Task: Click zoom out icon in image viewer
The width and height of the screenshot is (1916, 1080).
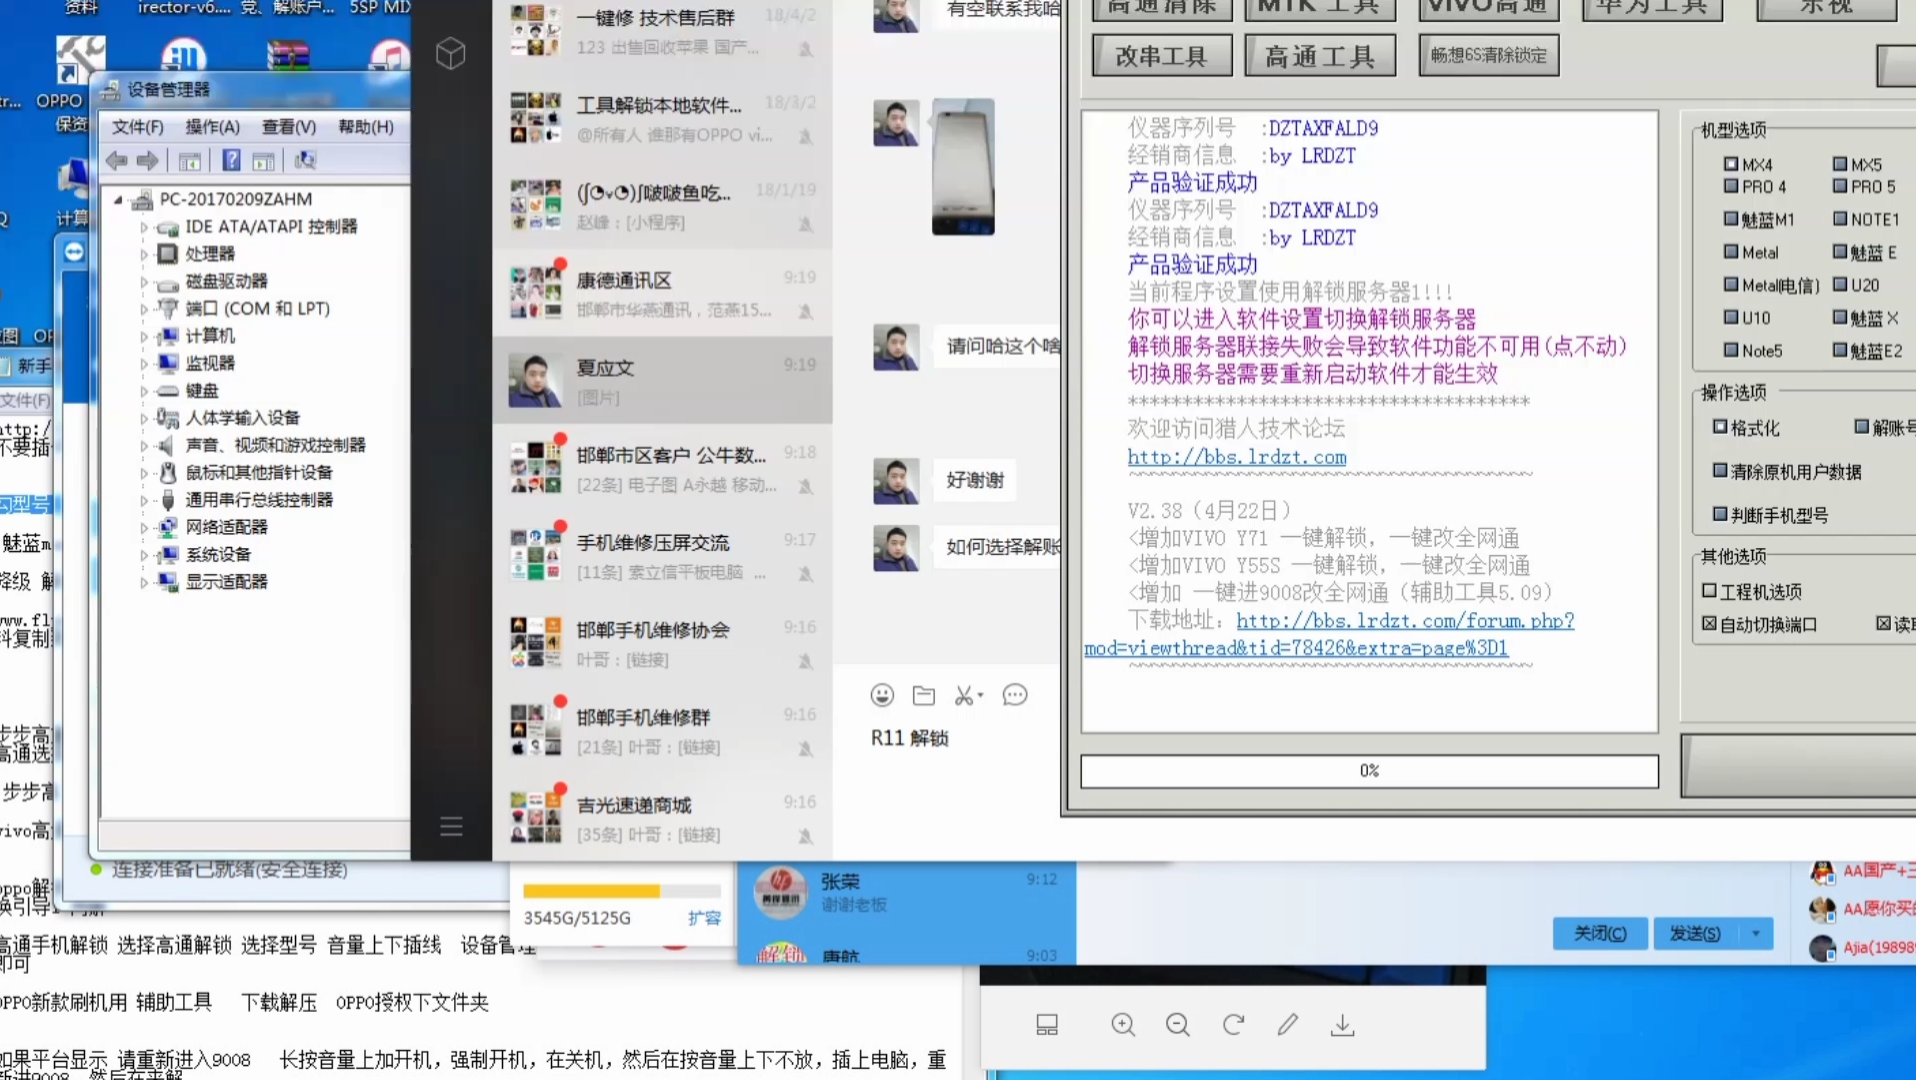Action: pos(1178,1025)
